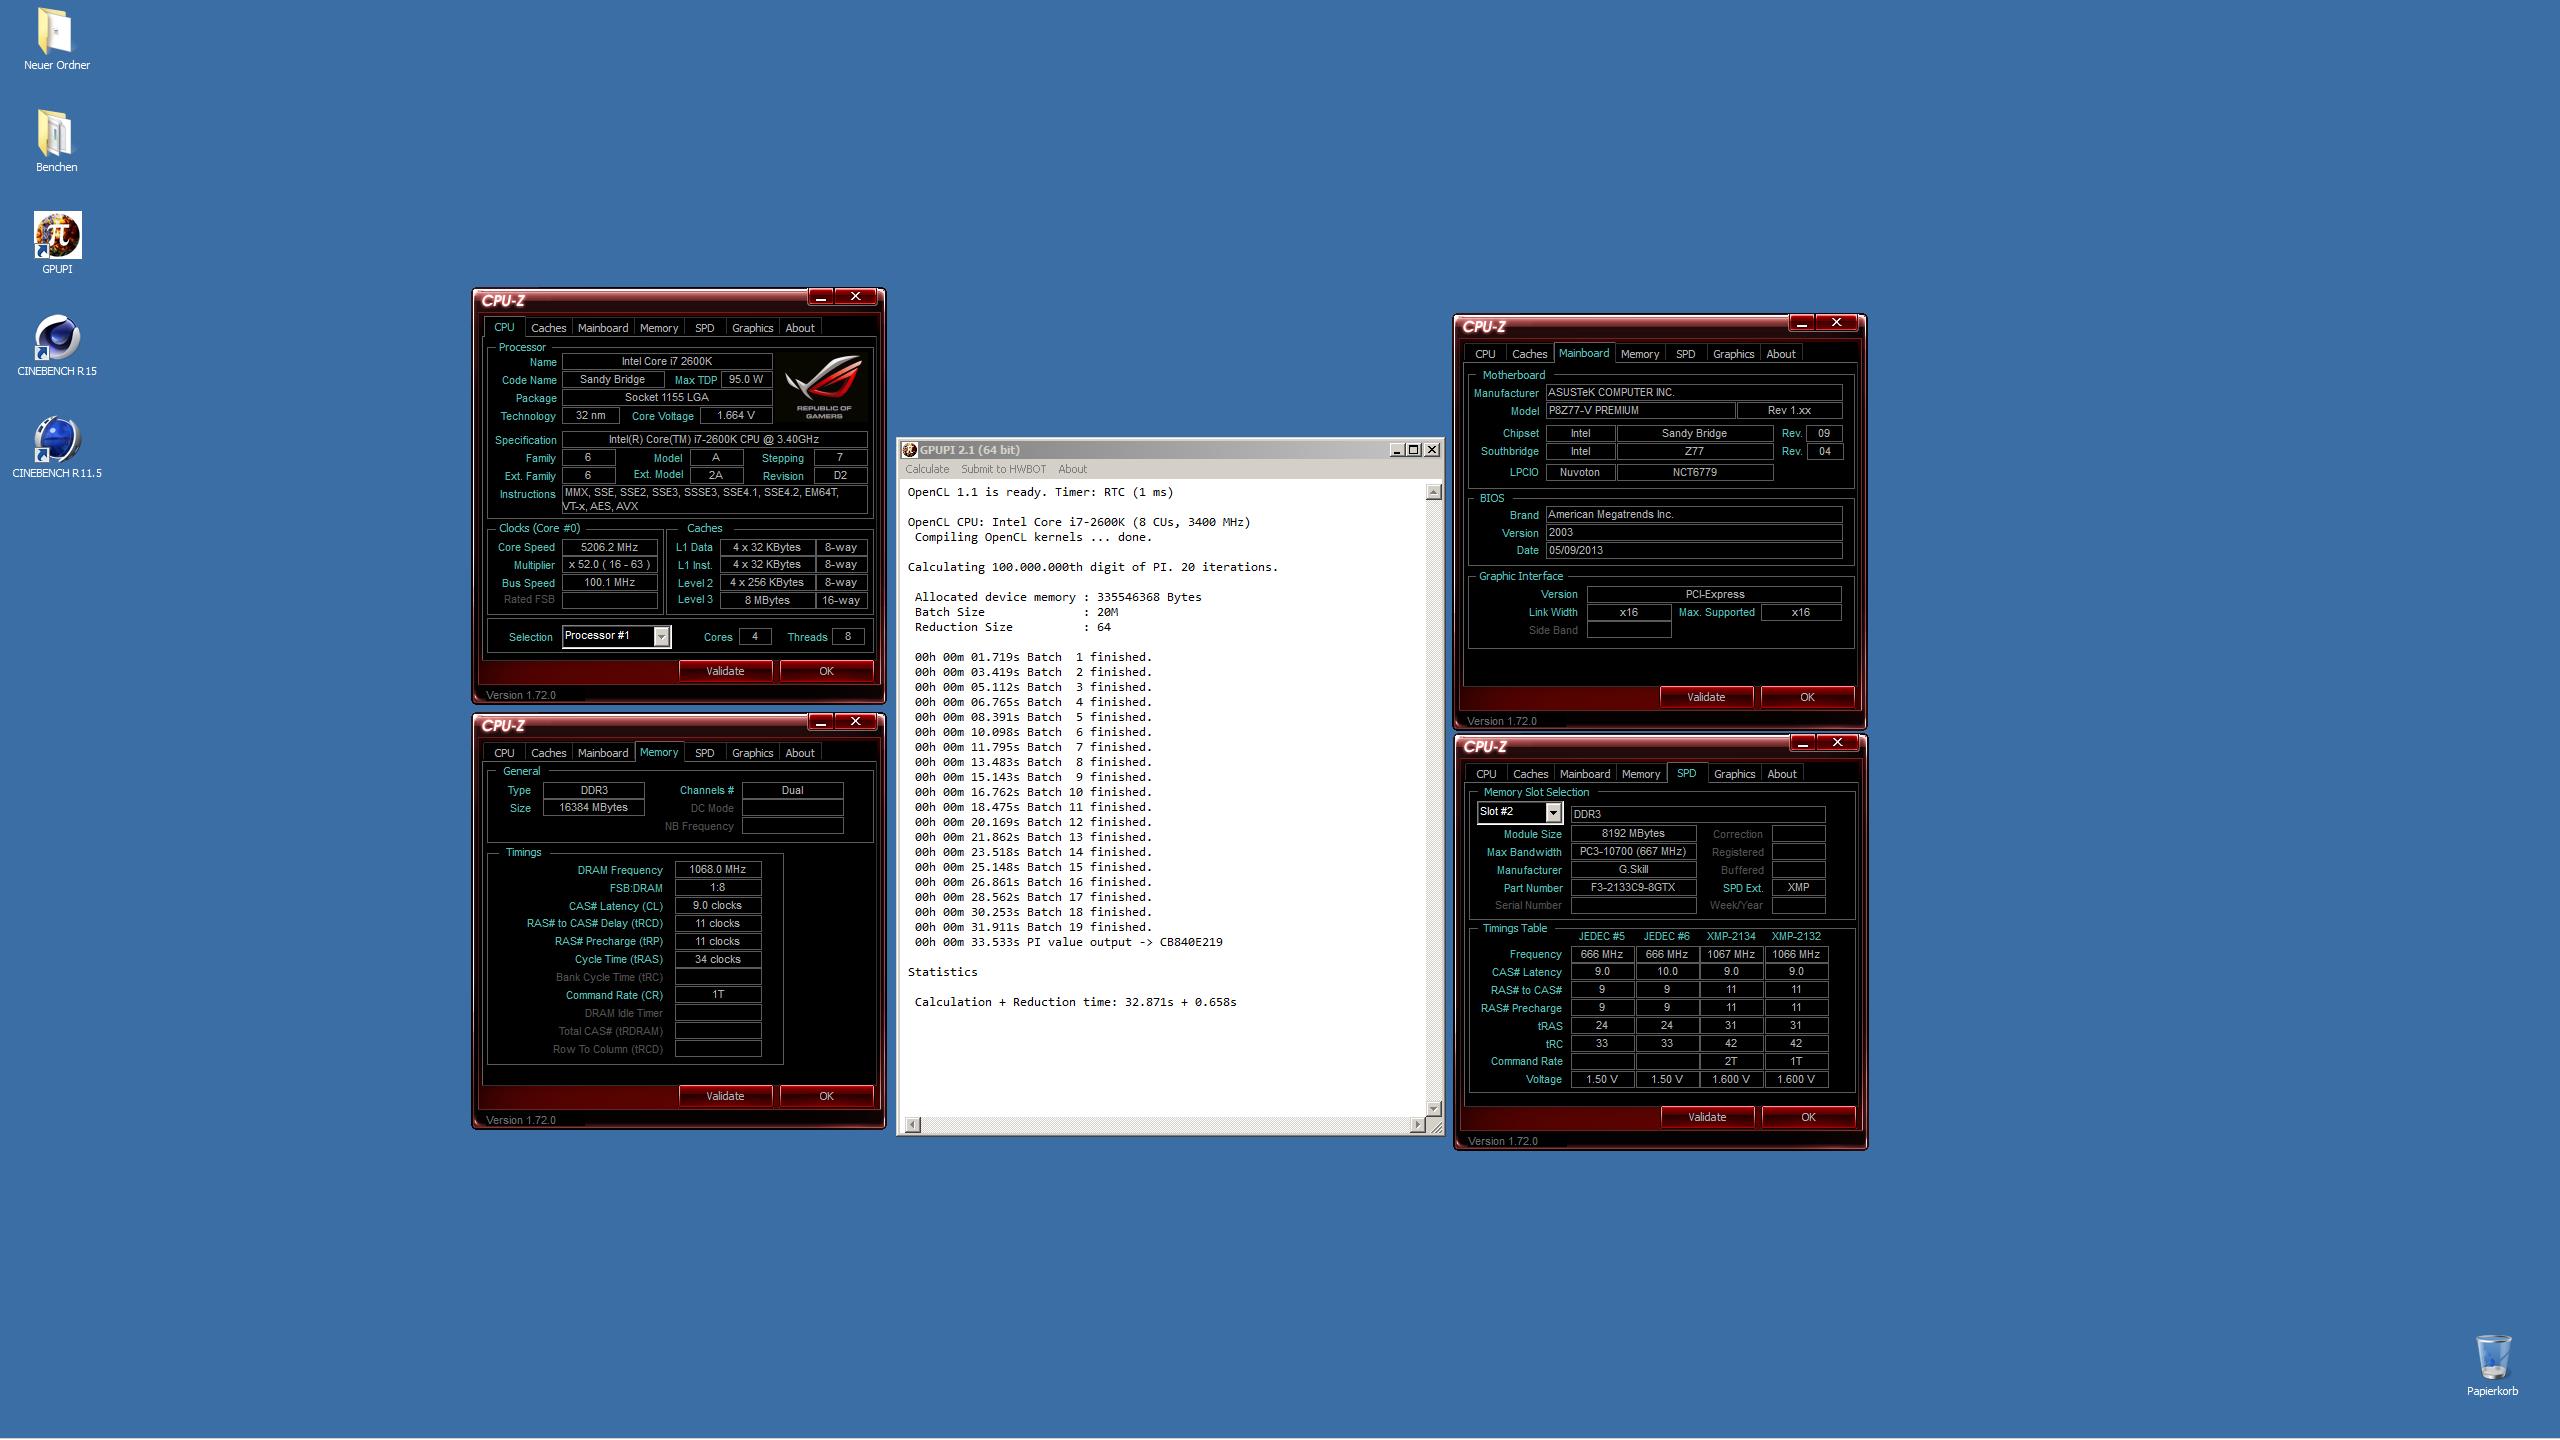Close the CPU-Z CPU tab window
The height and width of the screenshot is (1440, 2560).
pyautogui.click(x=855, y=297)
